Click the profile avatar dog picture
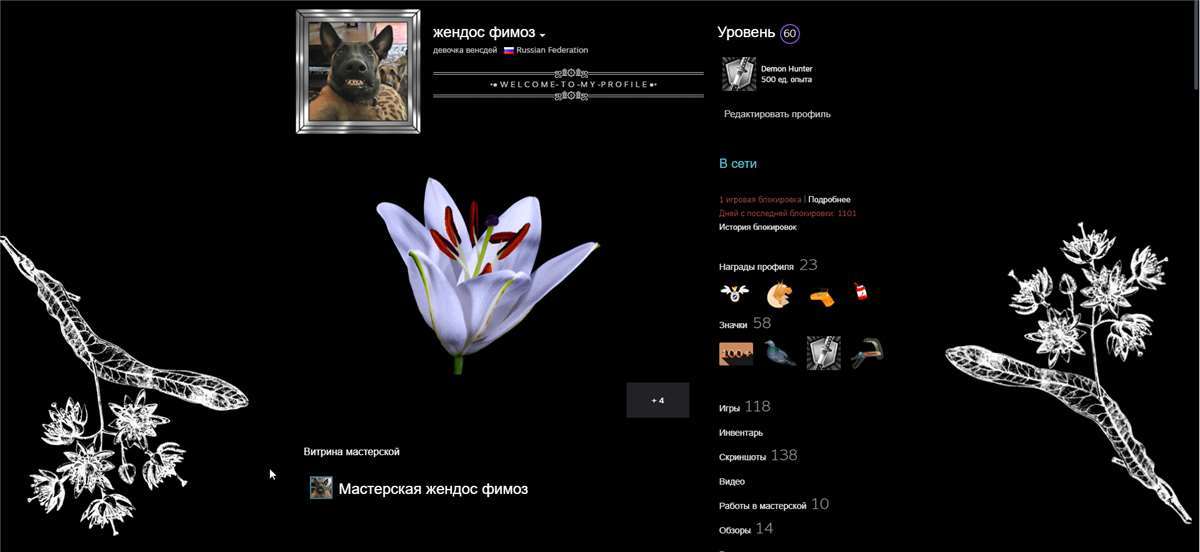This screenshot has height=552, width=1200. (358, 72)
